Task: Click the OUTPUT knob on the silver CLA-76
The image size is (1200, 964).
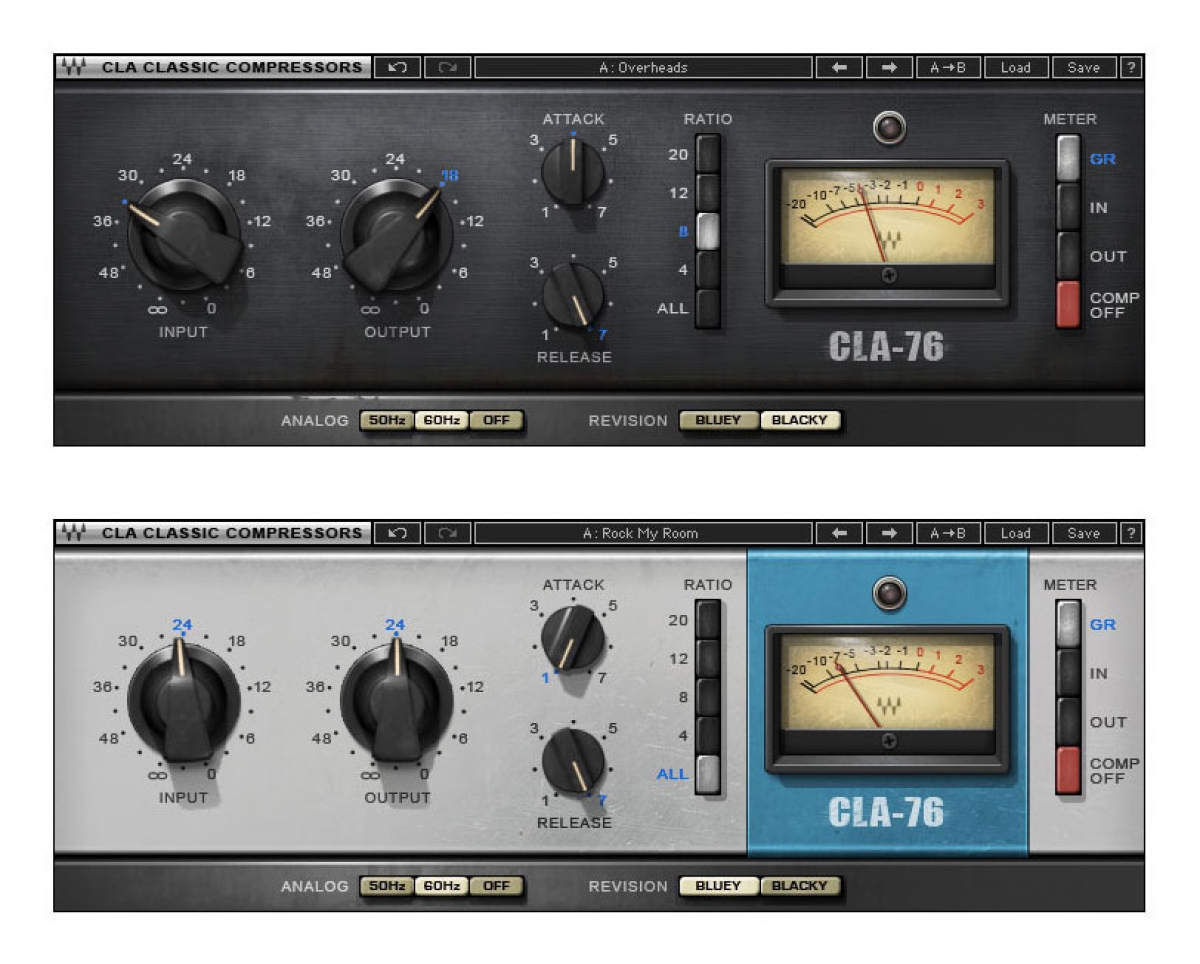Action: (x=397, y=700)
